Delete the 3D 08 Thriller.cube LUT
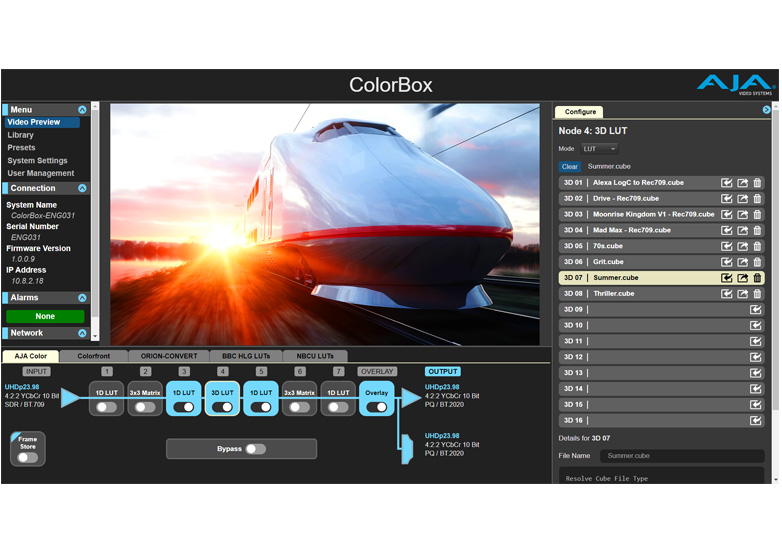The image size is (782, 552). (x=757, y=294)
